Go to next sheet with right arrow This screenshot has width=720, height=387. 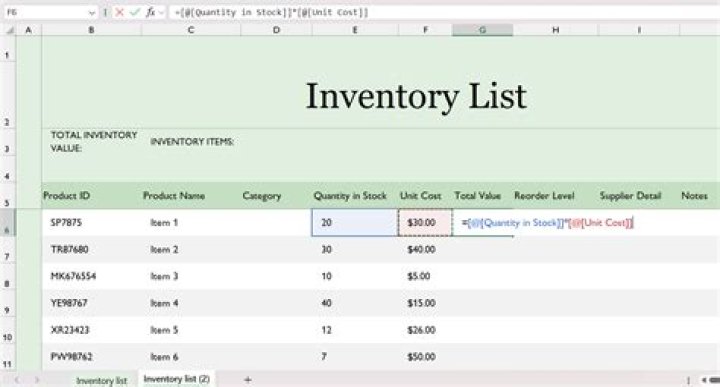tap(37, 380)
